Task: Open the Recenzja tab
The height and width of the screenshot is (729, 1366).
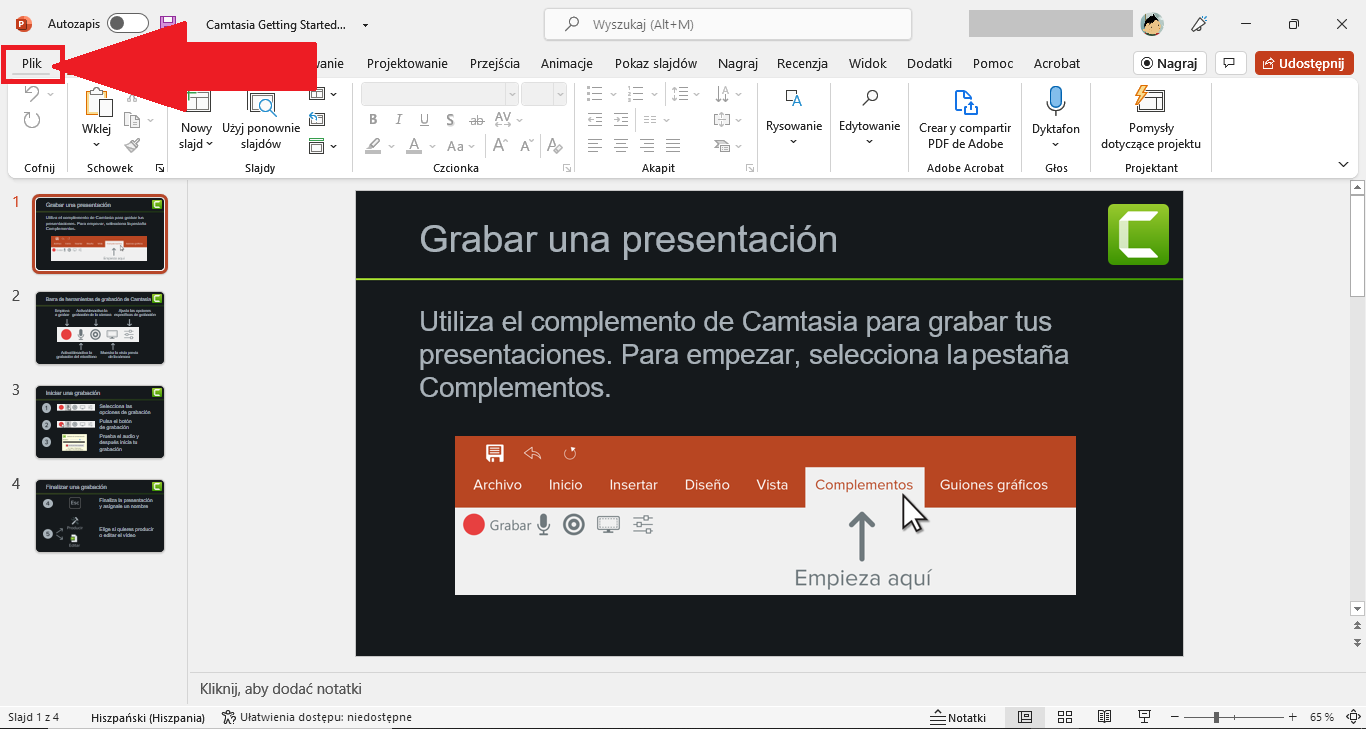Action: pyautogui.click(x=802, y=63)
